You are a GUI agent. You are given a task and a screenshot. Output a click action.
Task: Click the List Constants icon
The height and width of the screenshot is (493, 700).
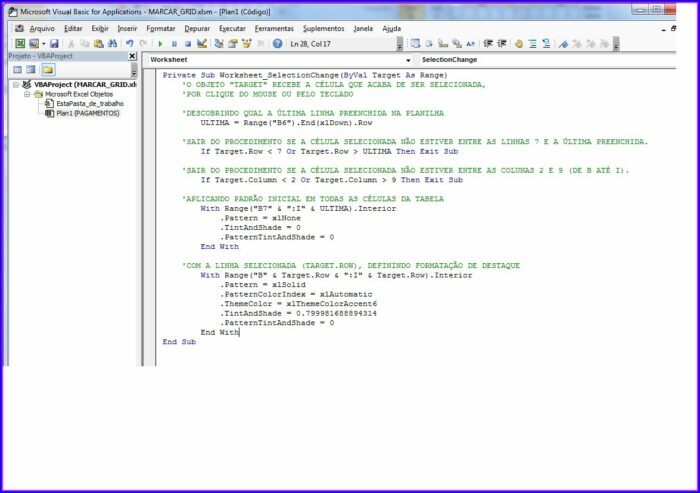click(x=429, y=43)
